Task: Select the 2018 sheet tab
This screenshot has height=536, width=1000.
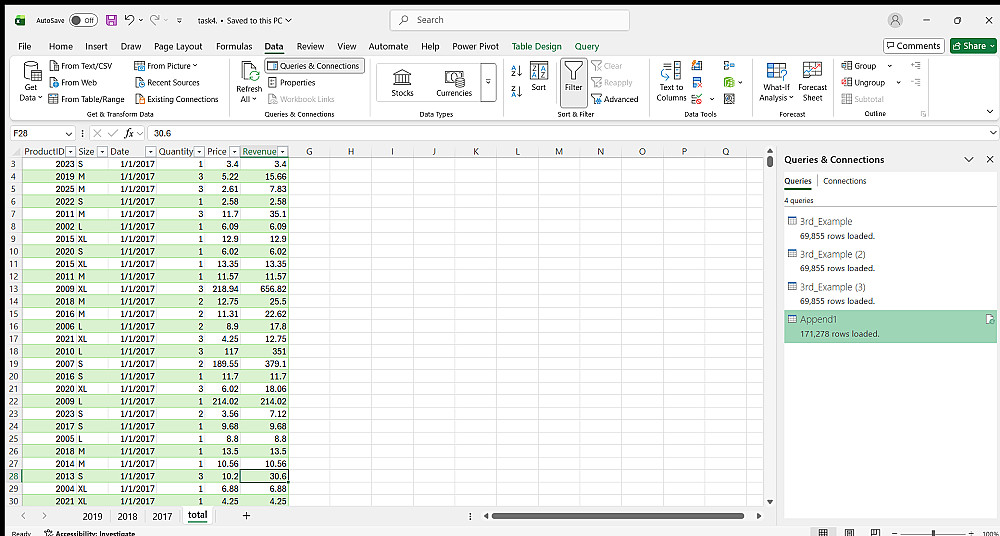Action: click(128, 516)
